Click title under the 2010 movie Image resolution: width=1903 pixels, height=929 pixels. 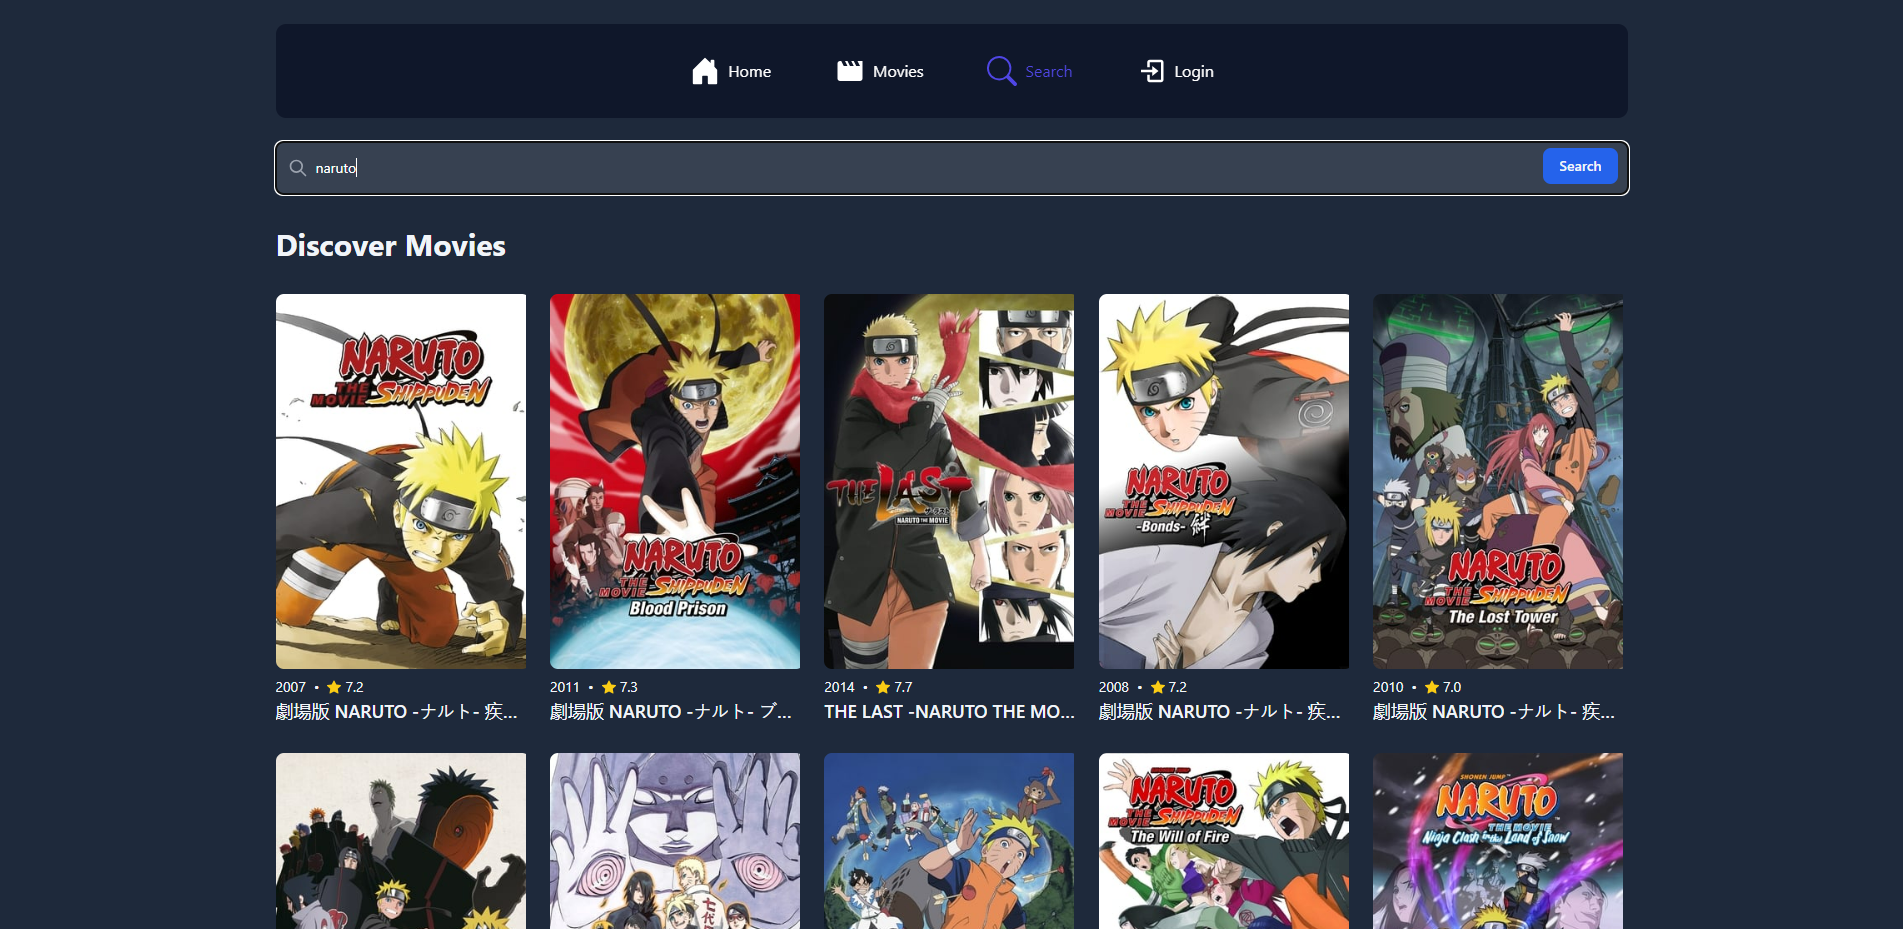click(1494, 712)
